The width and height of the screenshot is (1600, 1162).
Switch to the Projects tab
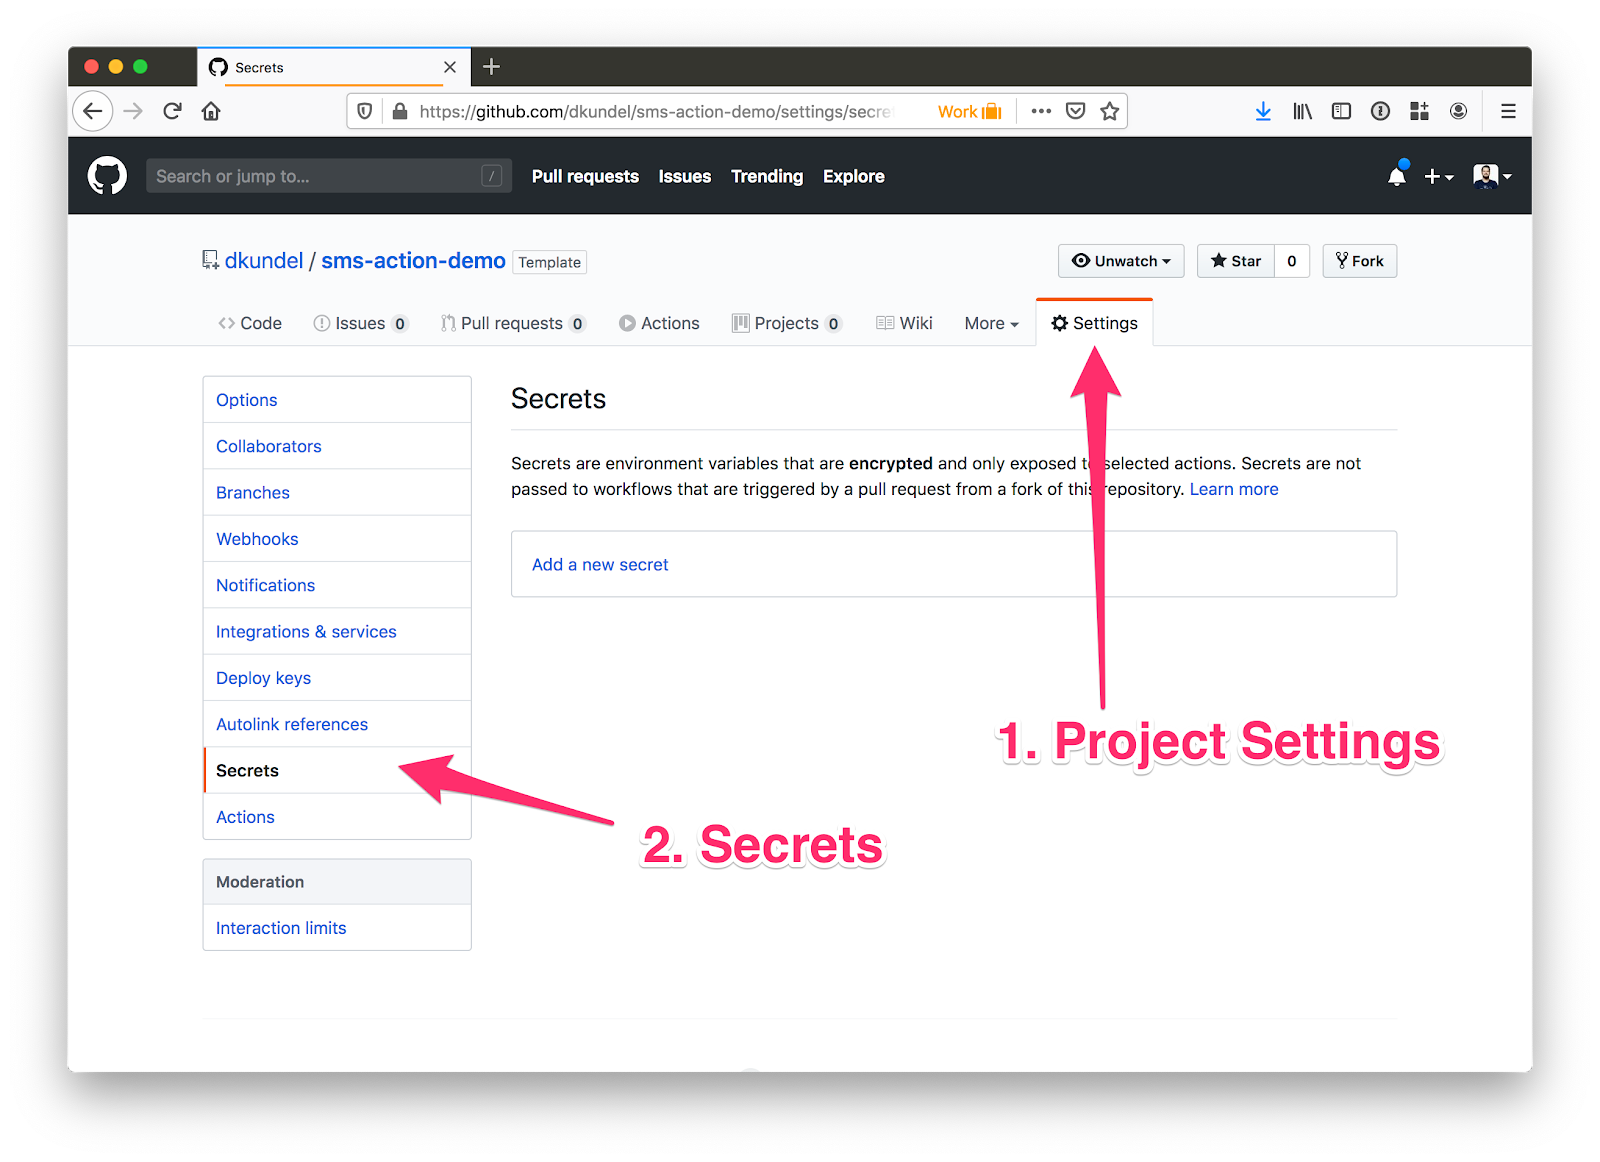pyautogui.click(x=787, y=323)
